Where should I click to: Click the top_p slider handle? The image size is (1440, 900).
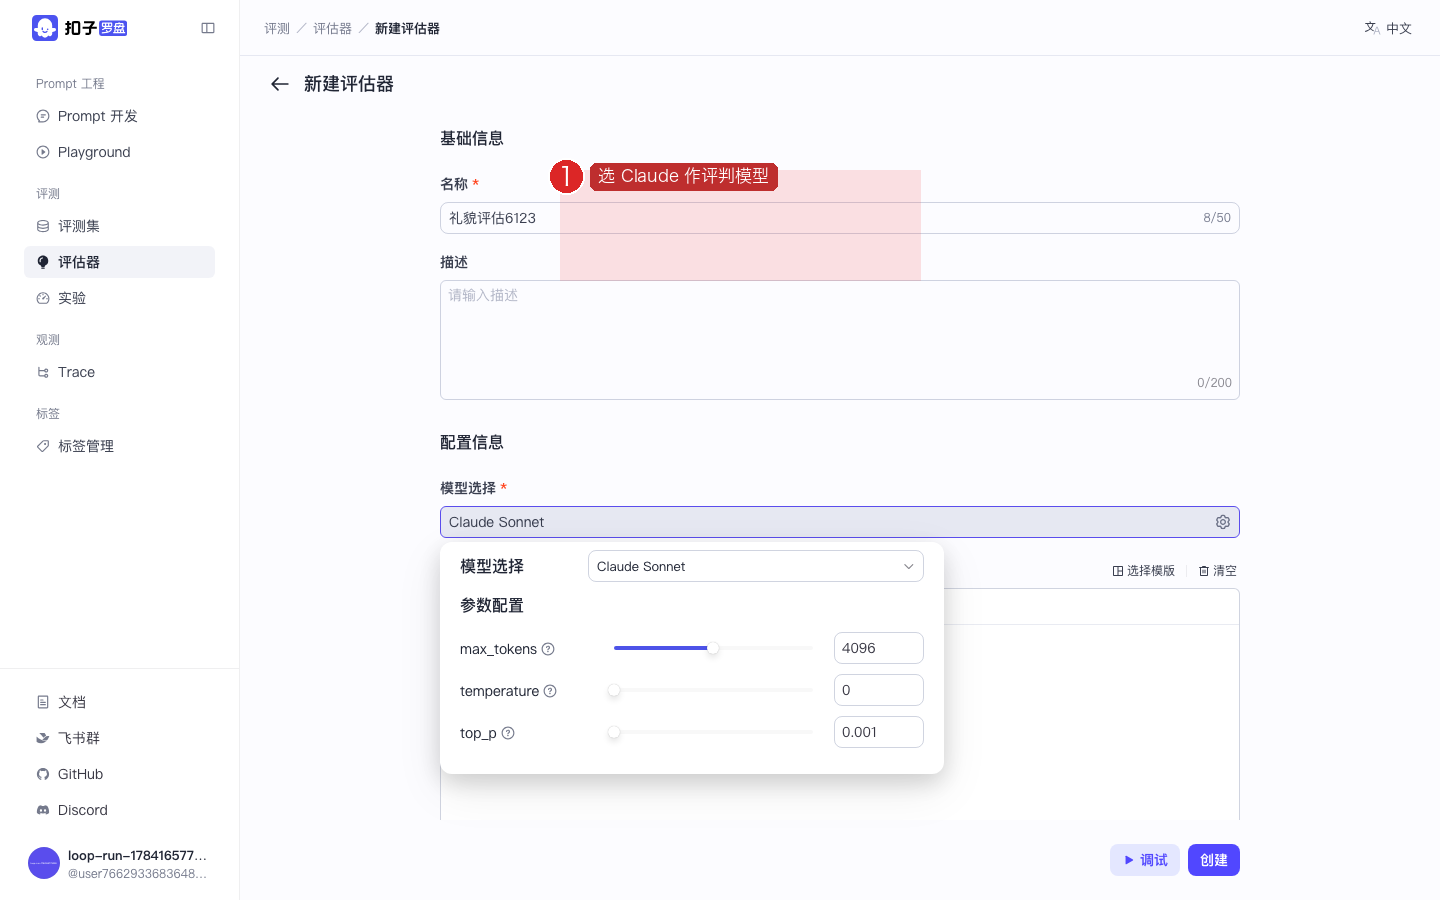point(614,732)
